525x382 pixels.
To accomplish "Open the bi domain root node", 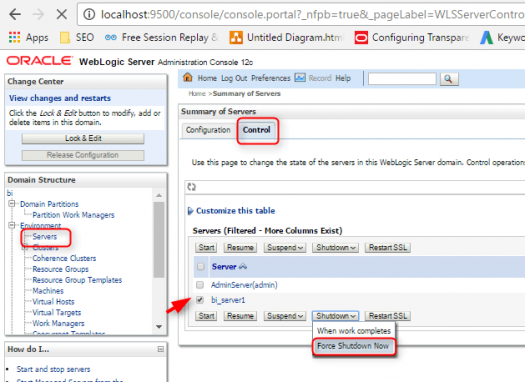I will [x=10, y=193].
